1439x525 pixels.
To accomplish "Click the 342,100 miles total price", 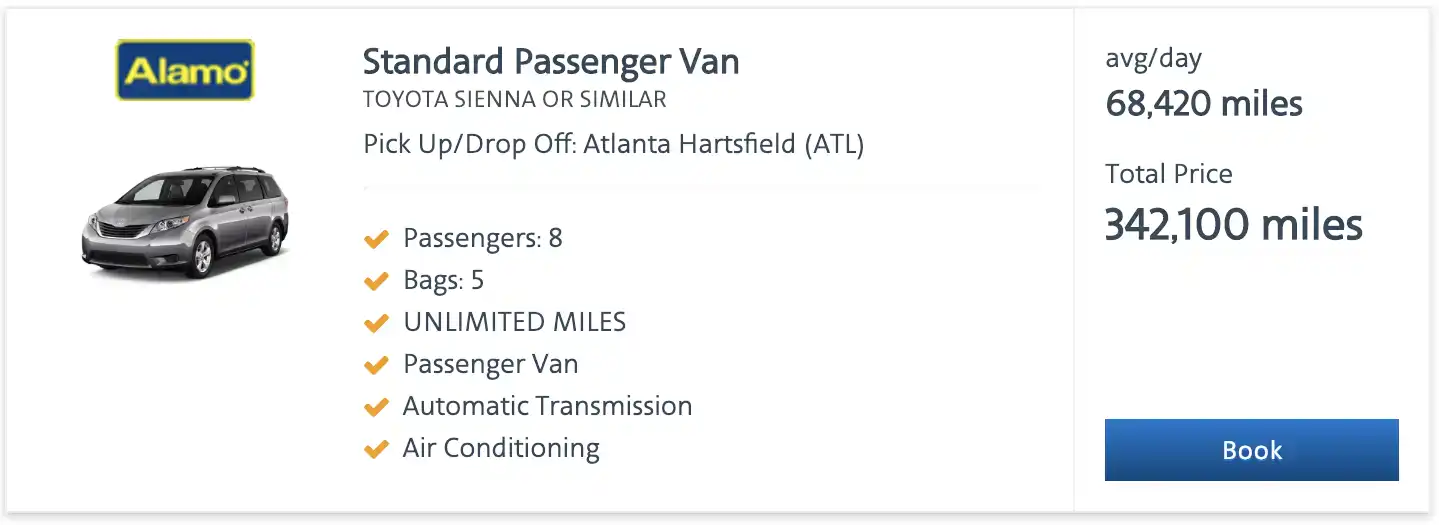I will tap(1233, 225).
